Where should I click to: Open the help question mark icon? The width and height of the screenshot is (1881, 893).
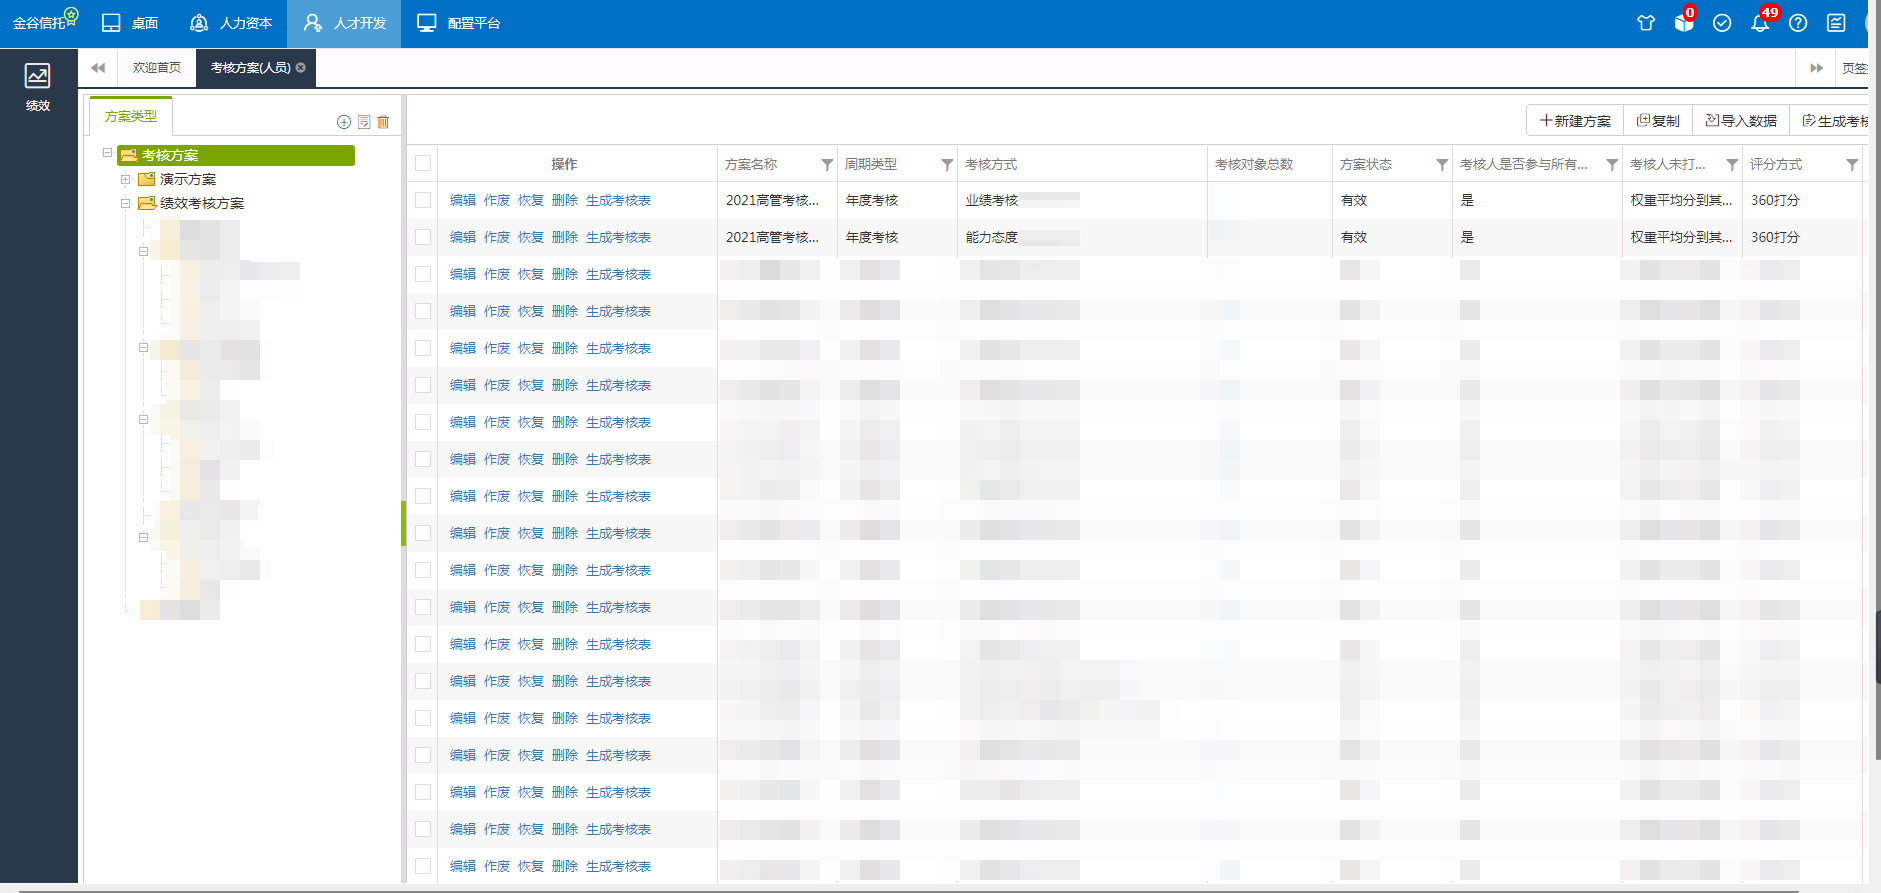tap(1798, 23)
